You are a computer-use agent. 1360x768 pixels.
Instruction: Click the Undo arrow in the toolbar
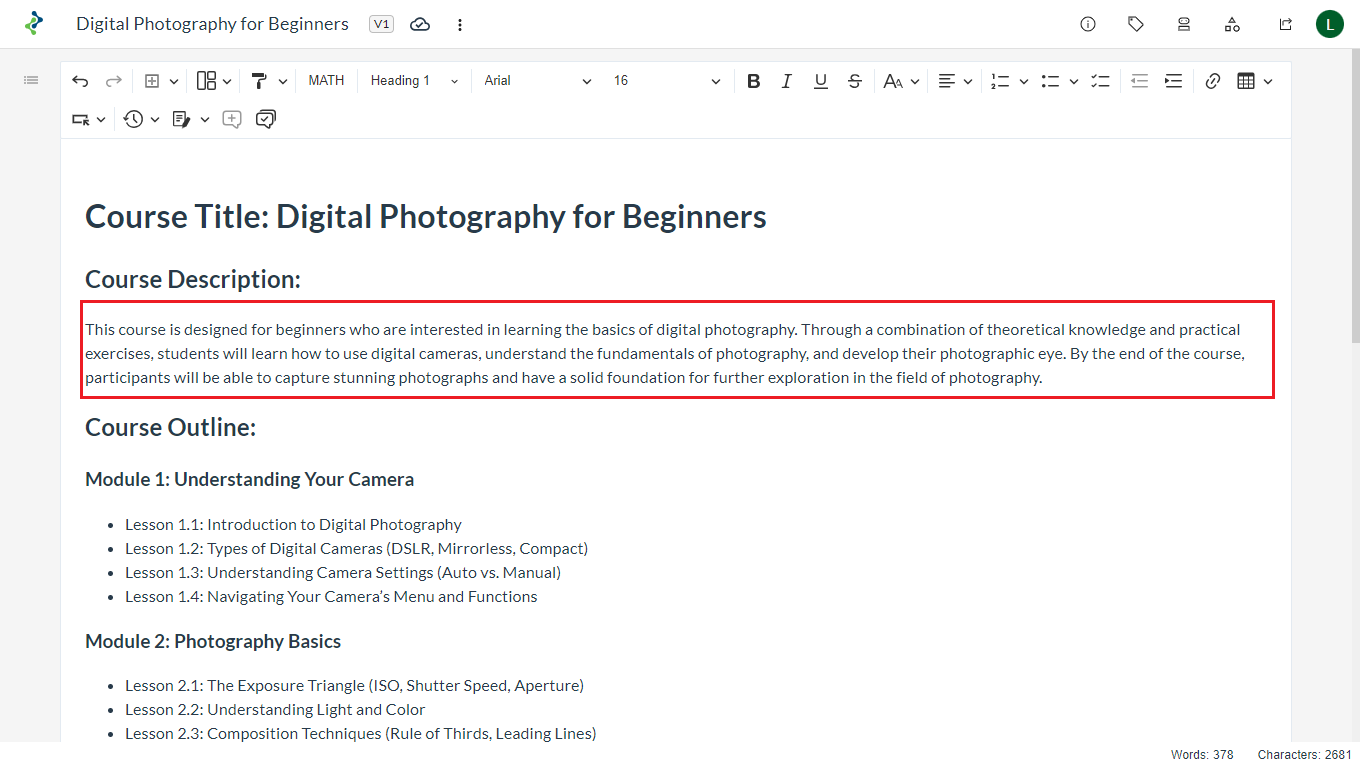80,81
